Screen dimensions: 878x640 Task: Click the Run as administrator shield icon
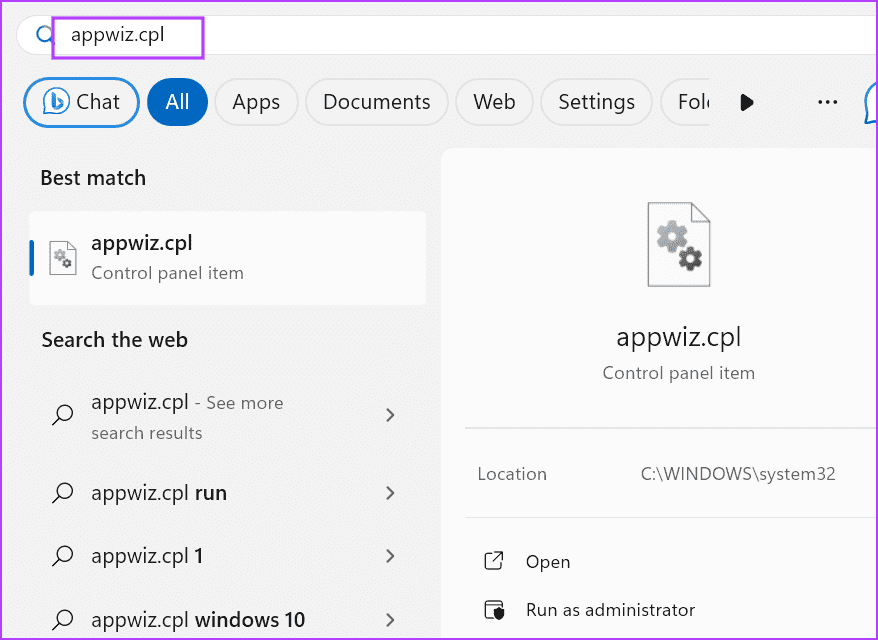click(x=494, y=610)
